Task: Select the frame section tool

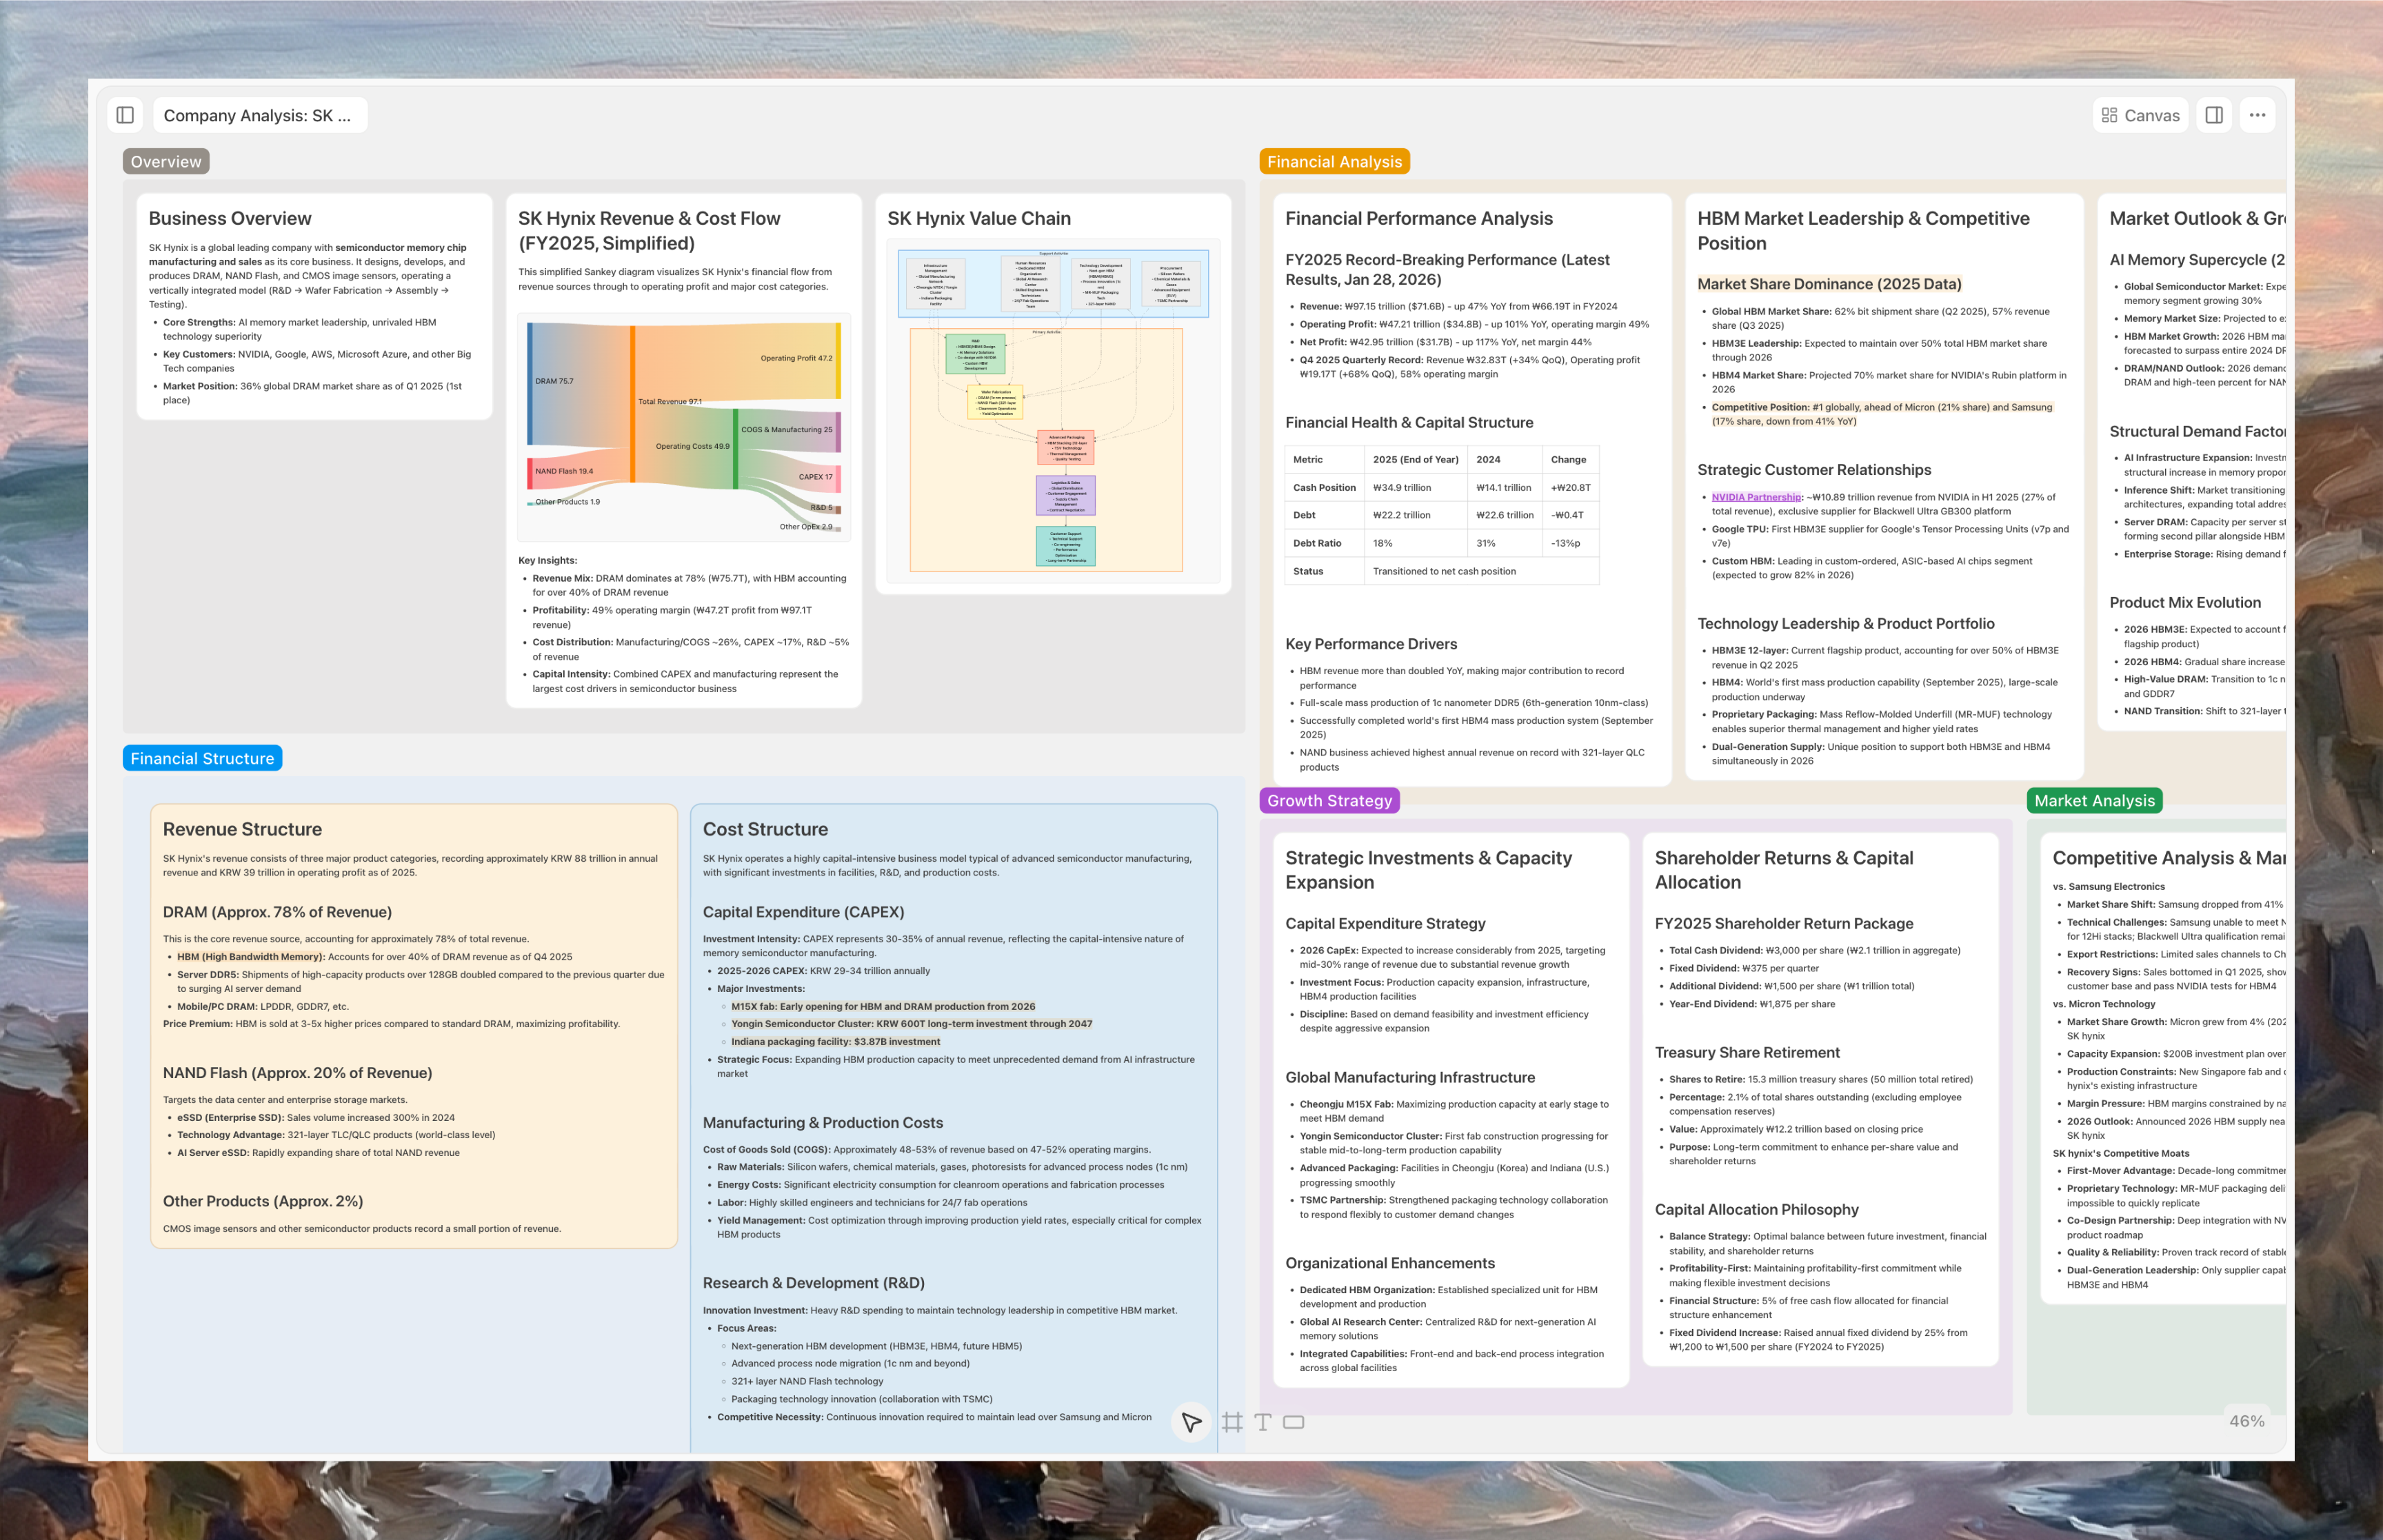Action: click(1232, 1422)
